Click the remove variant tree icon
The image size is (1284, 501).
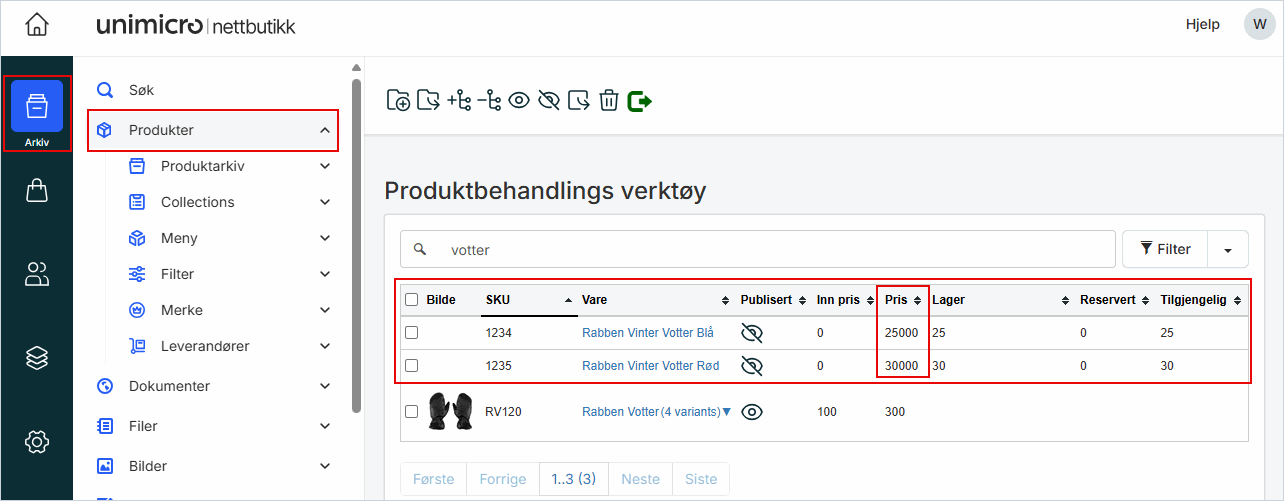(x=488, y=100)
